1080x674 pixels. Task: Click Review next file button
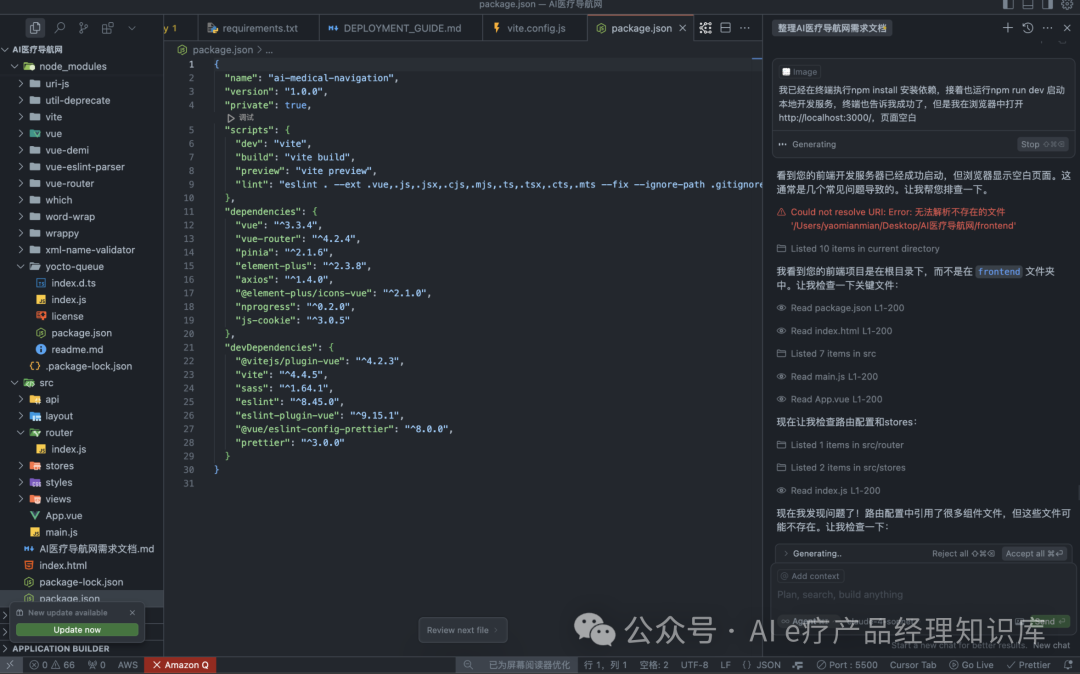(x=462, y=629)
